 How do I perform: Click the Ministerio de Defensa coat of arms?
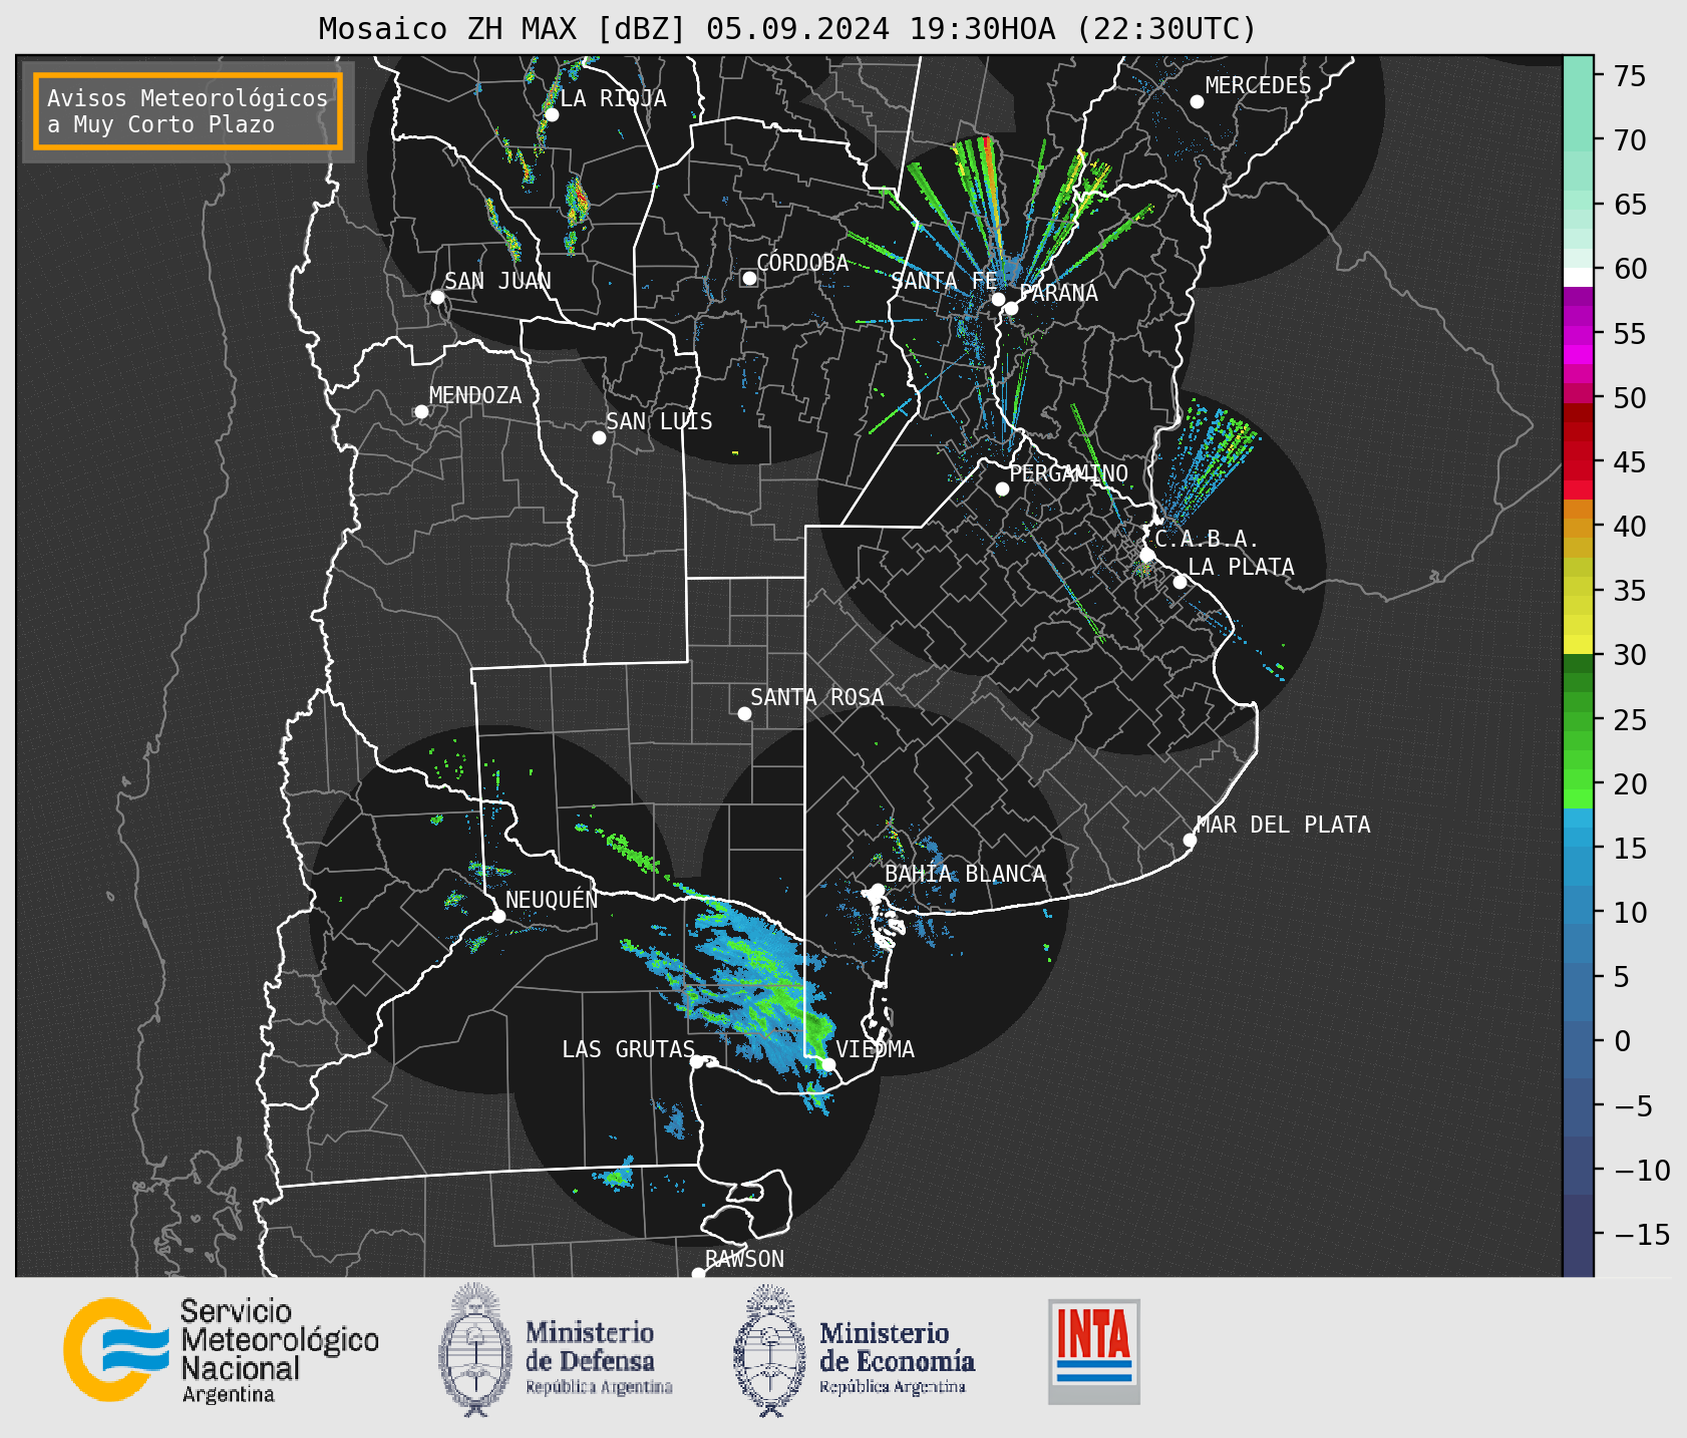(x=475, y=1349)
